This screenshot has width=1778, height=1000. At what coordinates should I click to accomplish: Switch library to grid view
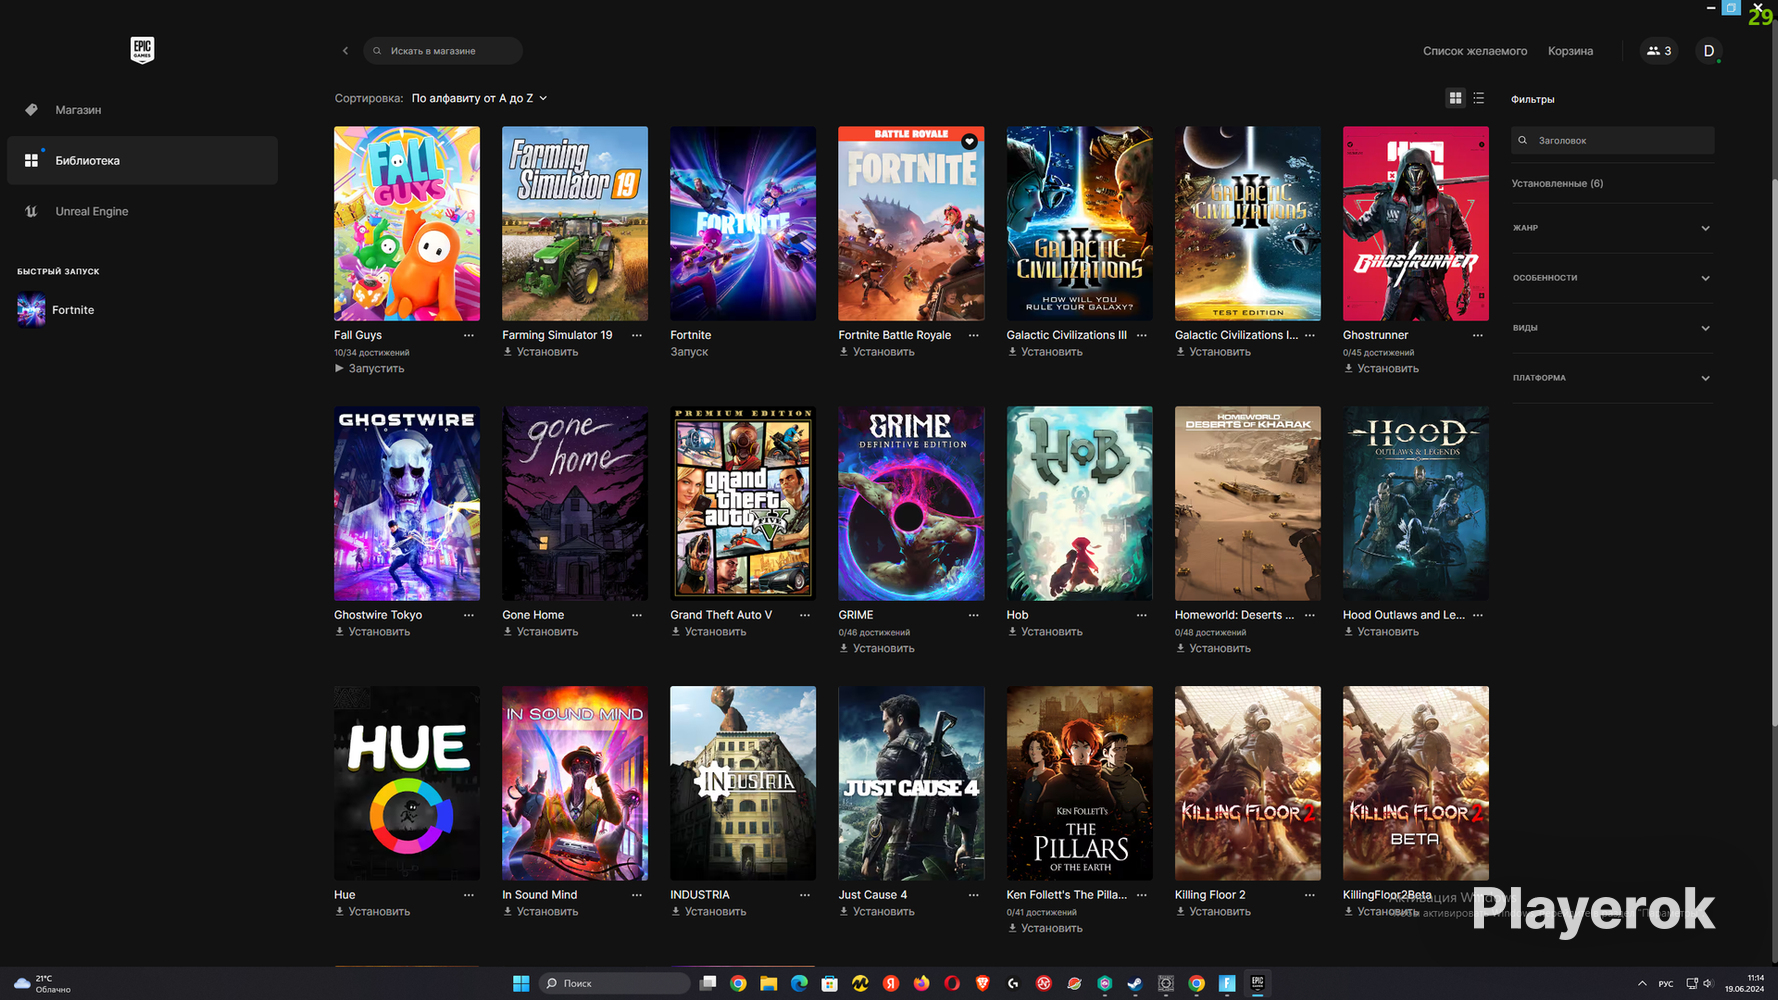pos(1455,98)
